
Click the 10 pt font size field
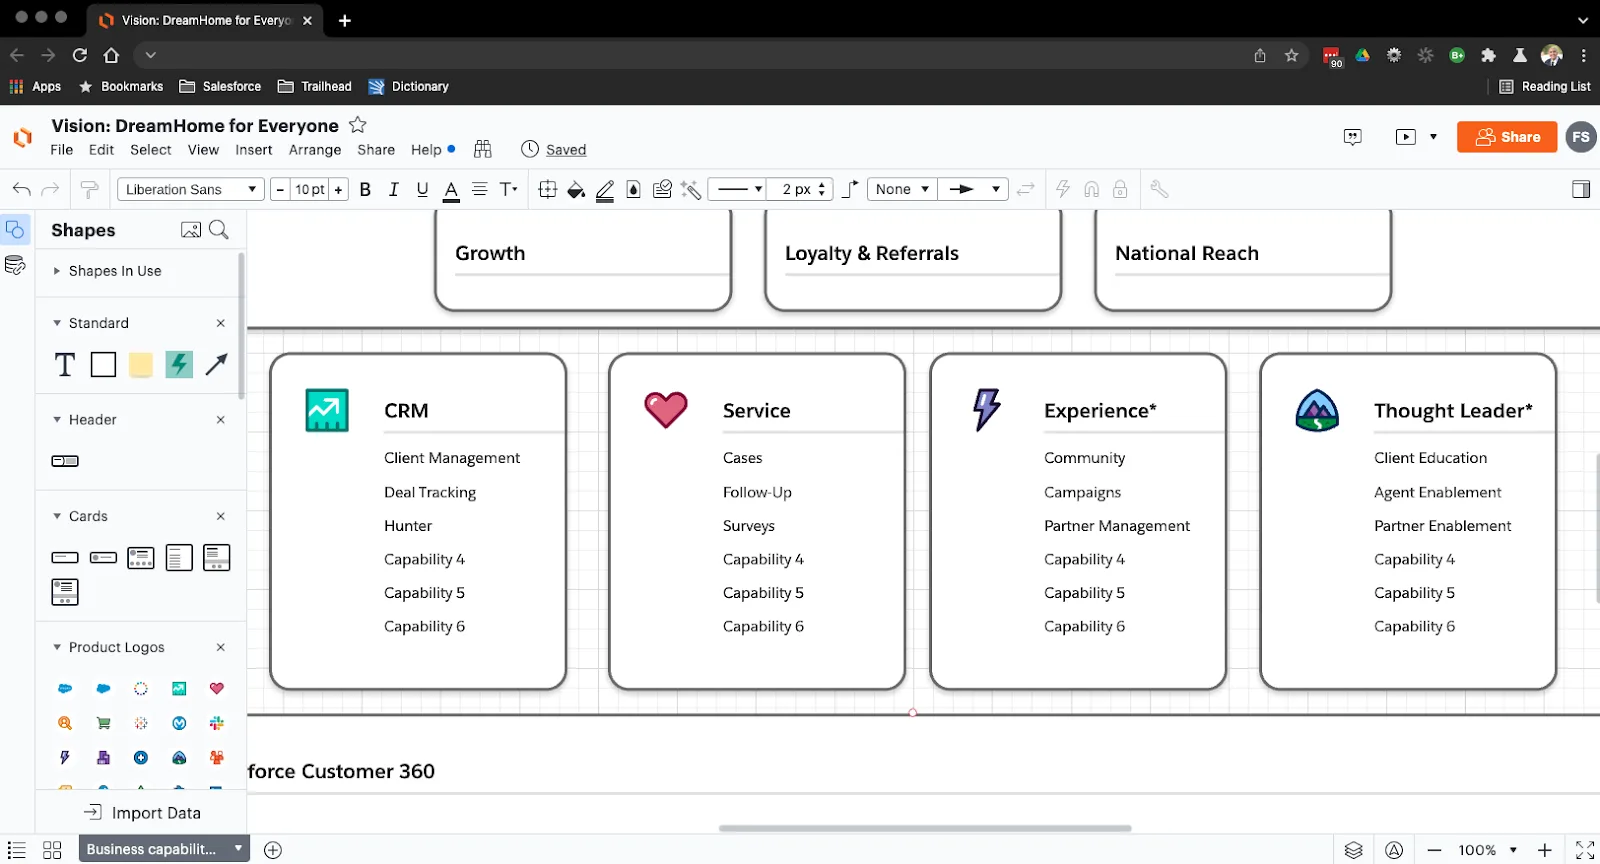309,189
